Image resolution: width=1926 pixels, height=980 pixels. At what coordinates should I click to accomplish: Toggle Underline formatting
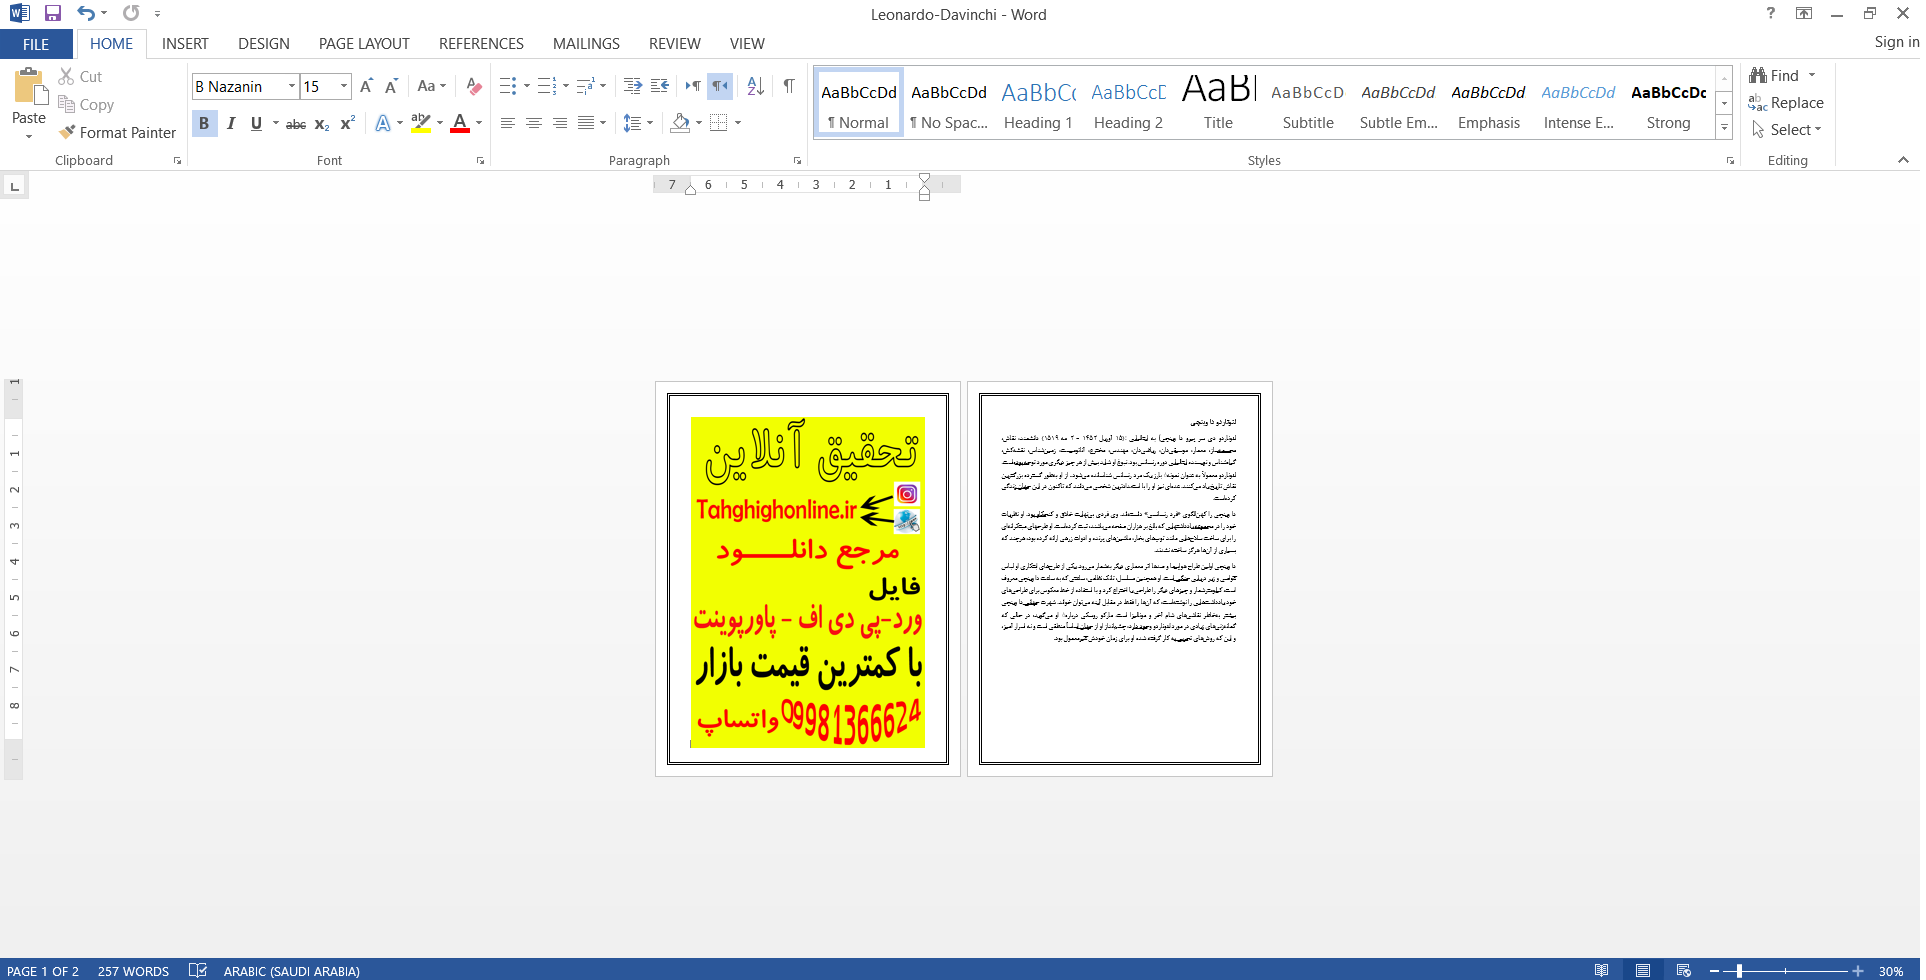256,124
